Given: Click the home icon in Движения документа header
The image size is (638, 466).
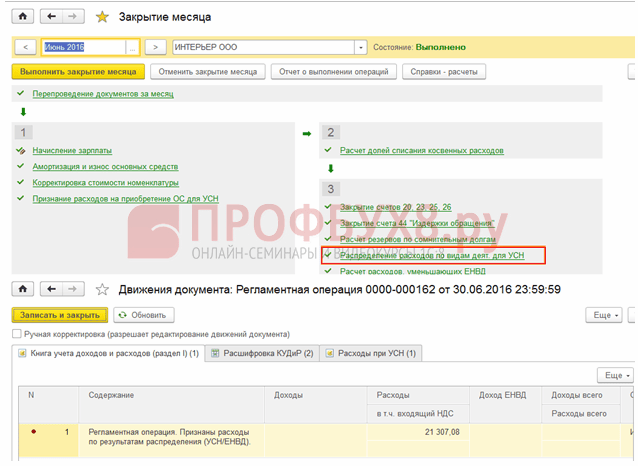Looking at the screenshot, I should (x=23, y=289).
